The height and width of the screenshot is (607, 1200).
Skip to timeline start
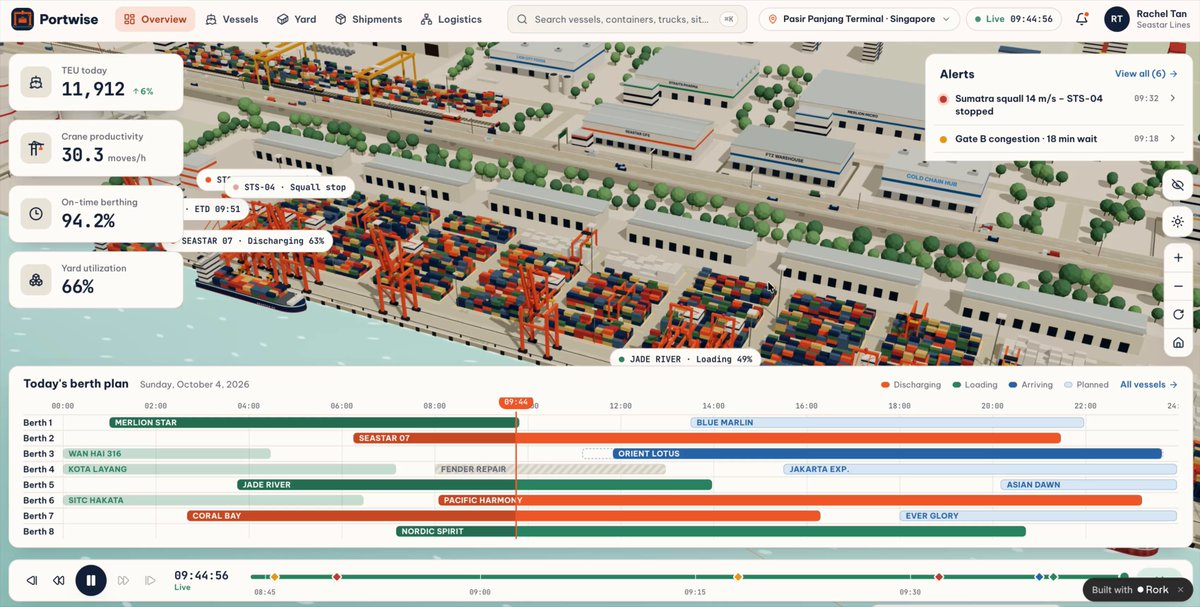pos(32,580)
